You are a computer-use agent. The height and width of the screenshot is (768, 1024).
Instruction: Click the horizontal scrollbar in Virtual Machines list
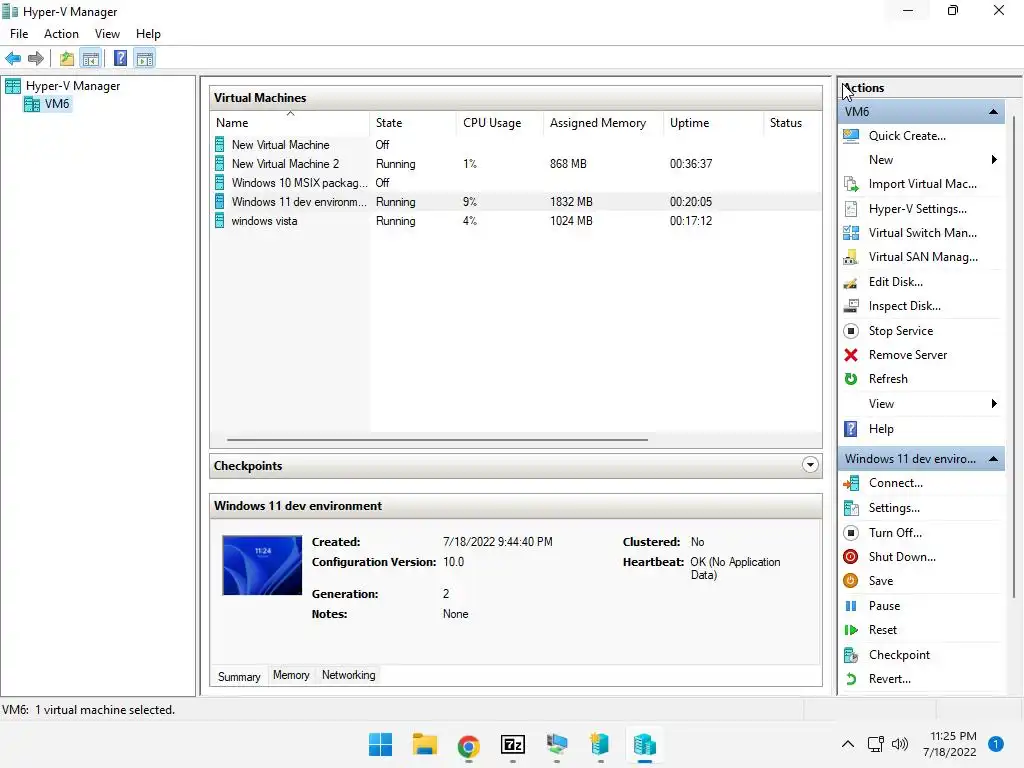[437, 440]
